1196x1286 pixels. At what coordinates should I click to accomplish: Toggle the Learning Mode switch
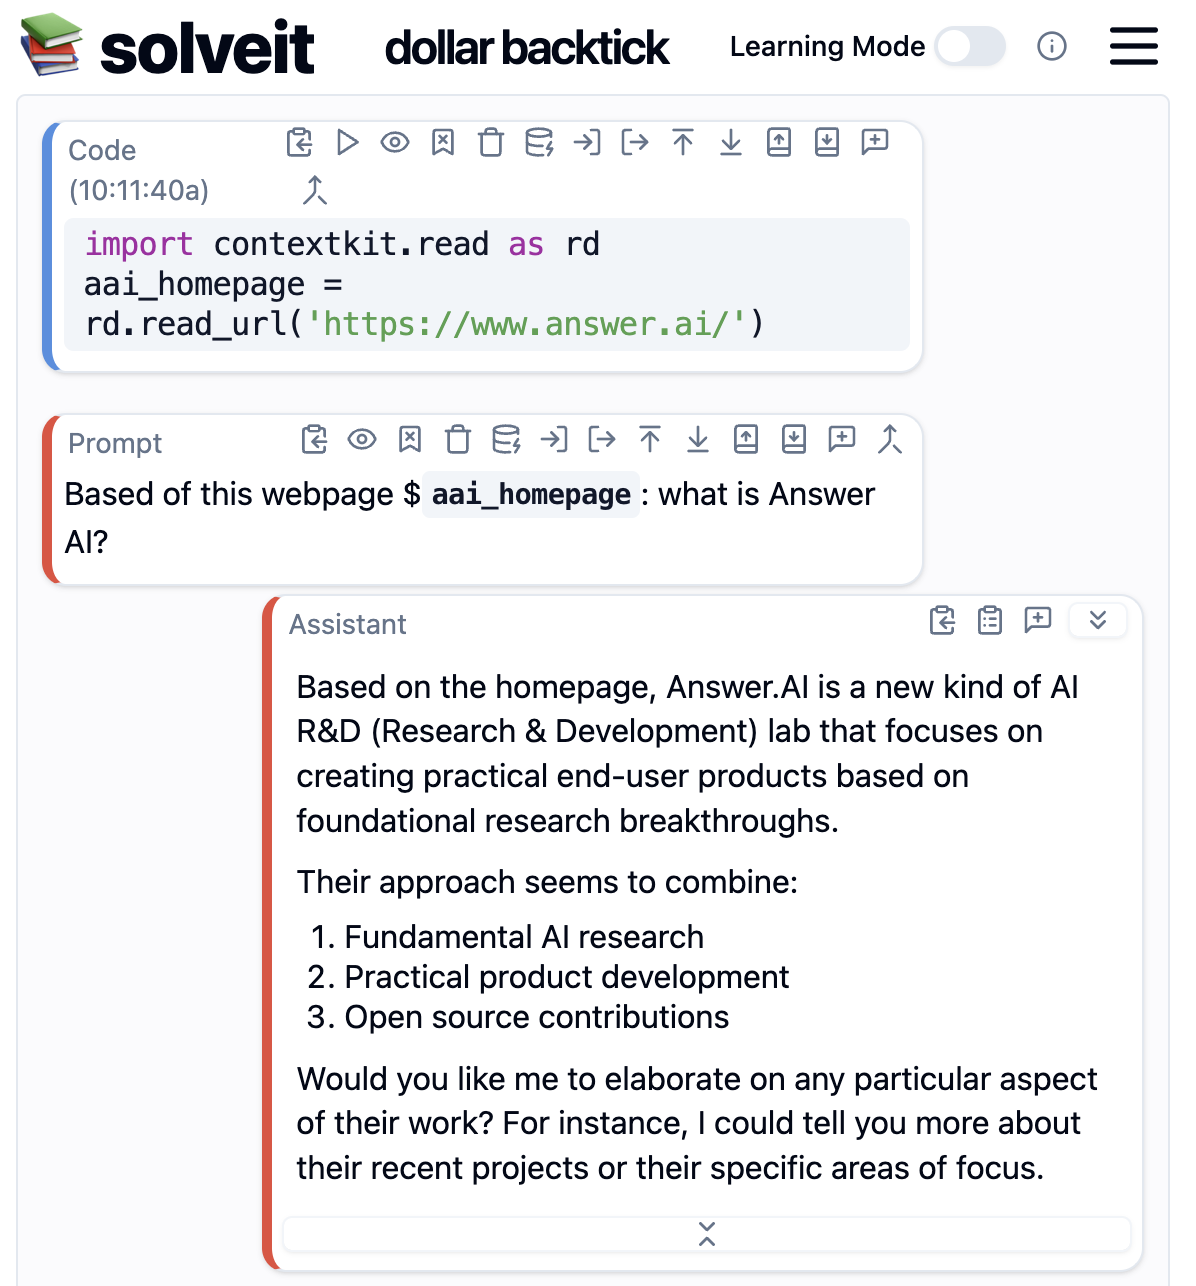[970, 46]
